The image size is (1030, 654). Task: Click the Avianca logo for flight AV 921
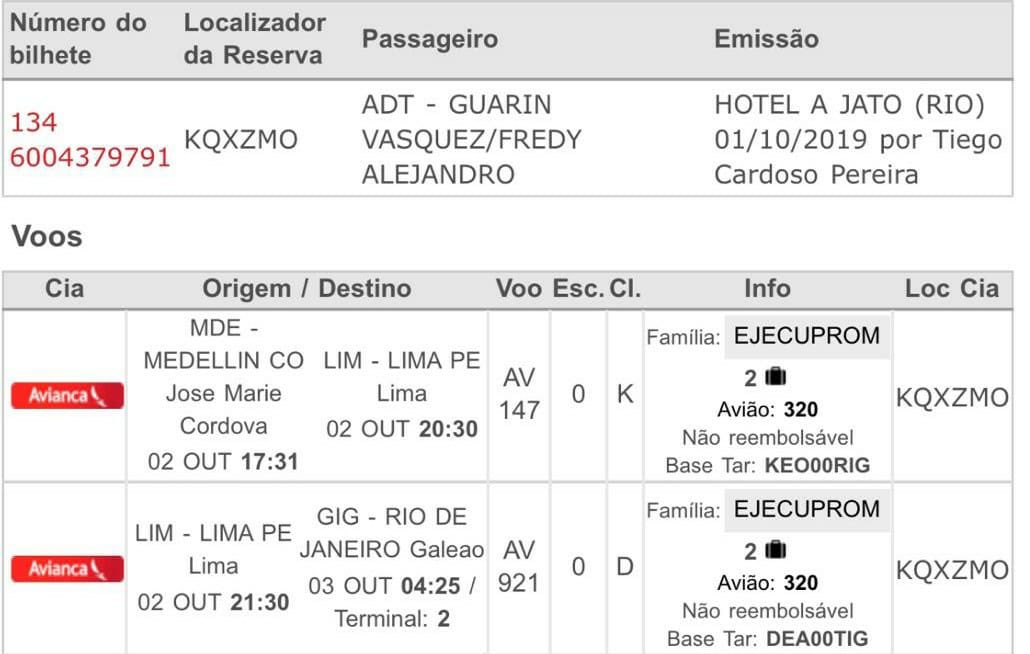(67, 568)
